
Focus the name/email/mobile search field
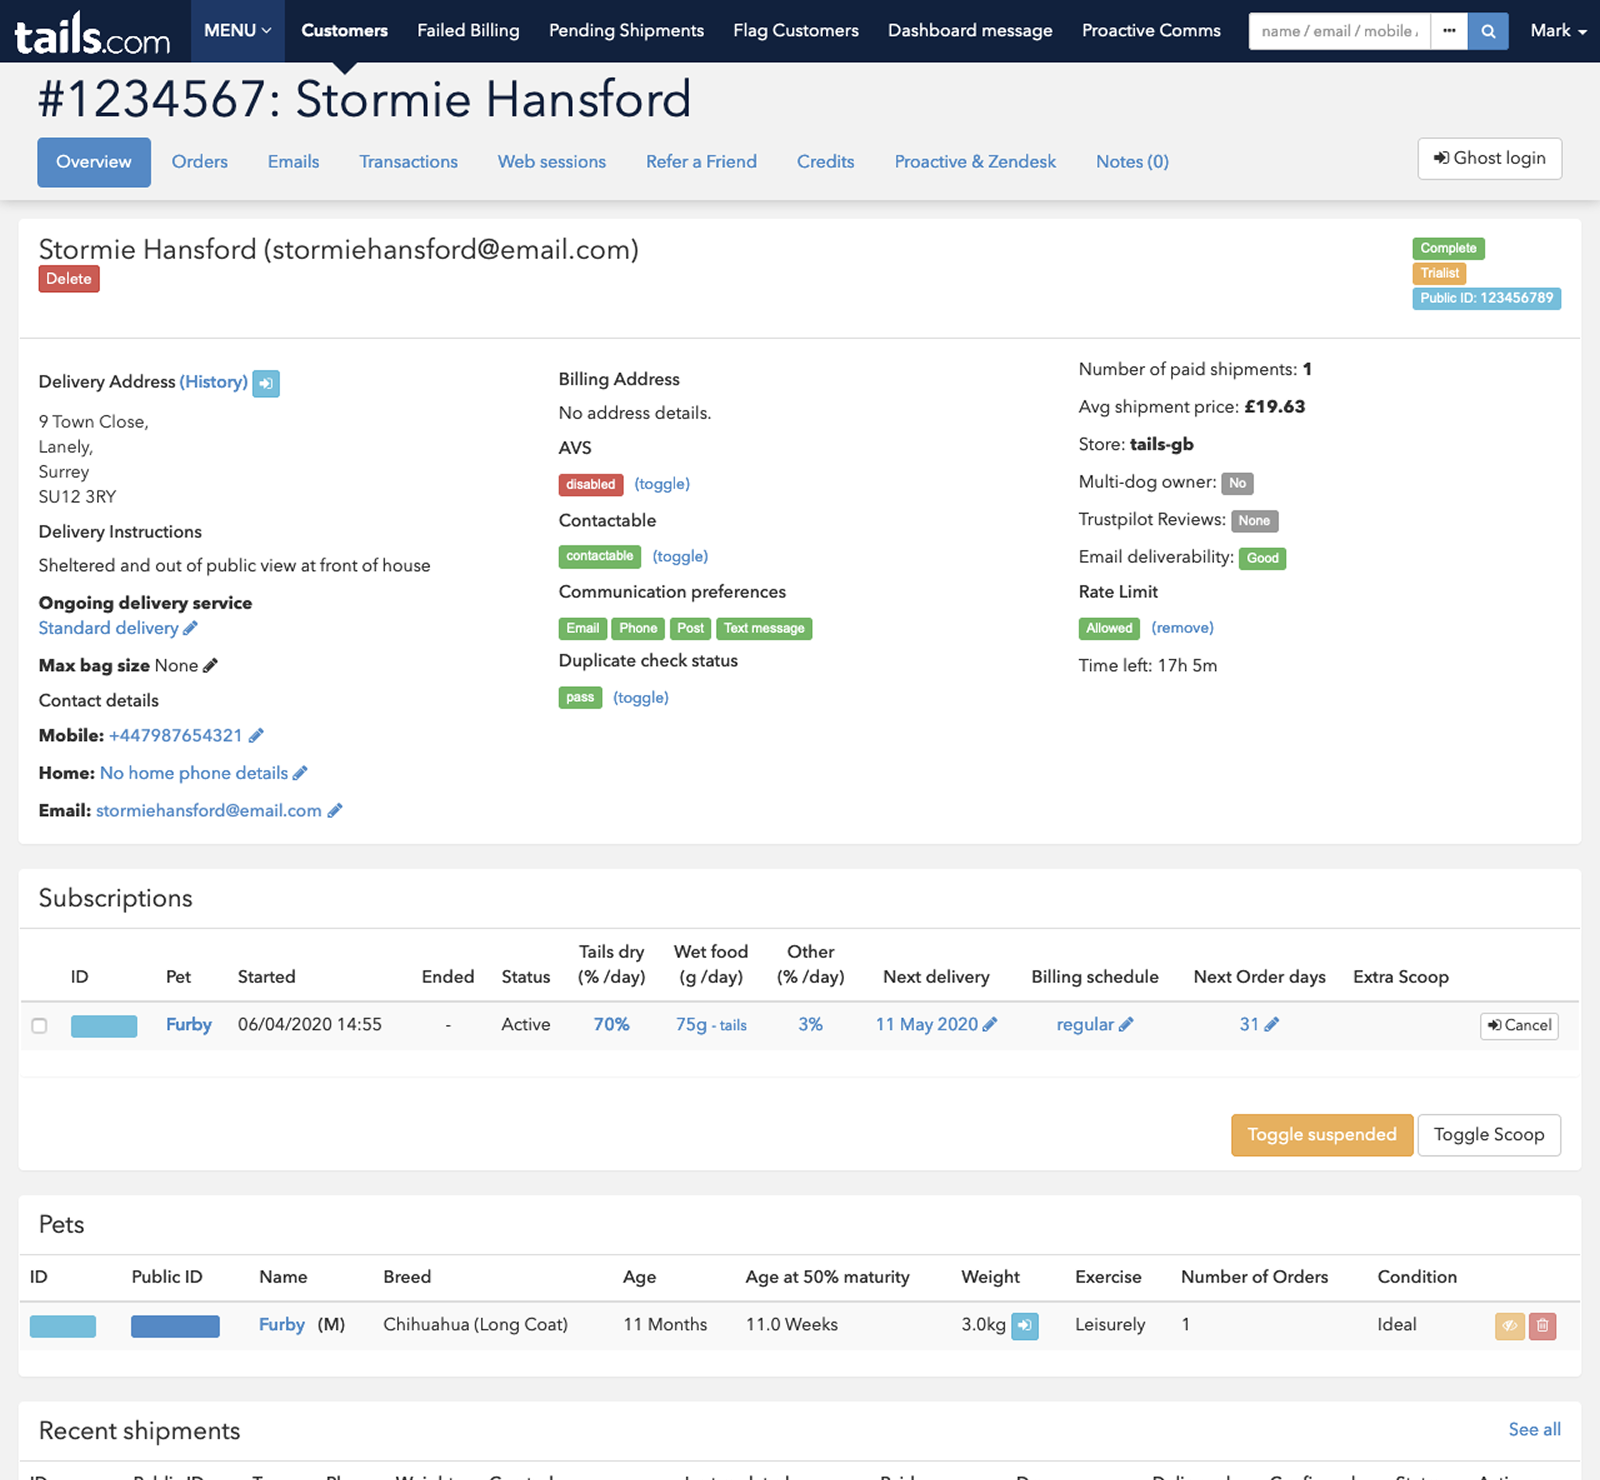1338,31
